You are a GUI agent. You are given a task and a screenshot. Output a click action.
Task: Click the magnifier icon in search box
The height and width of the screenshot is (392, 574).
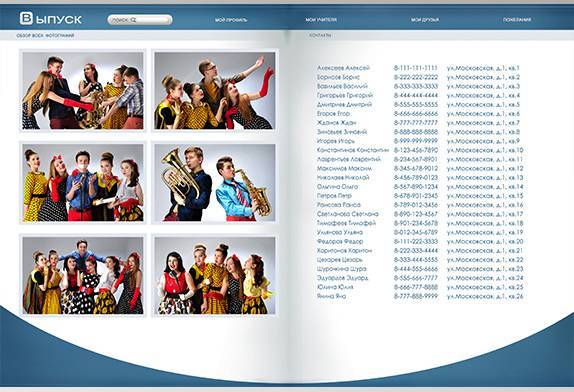tap(134, 20)
